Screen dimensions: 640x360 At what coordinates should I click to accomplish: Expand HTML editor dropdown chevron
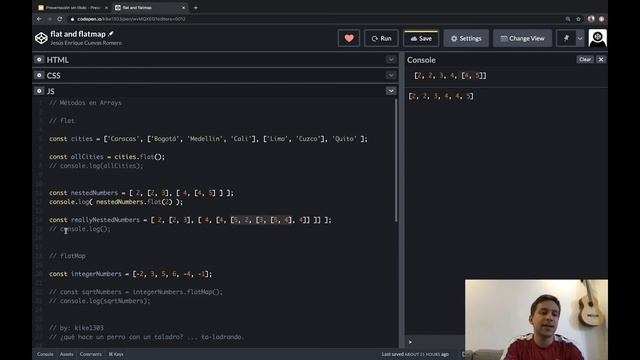click(x=391, y=60)
